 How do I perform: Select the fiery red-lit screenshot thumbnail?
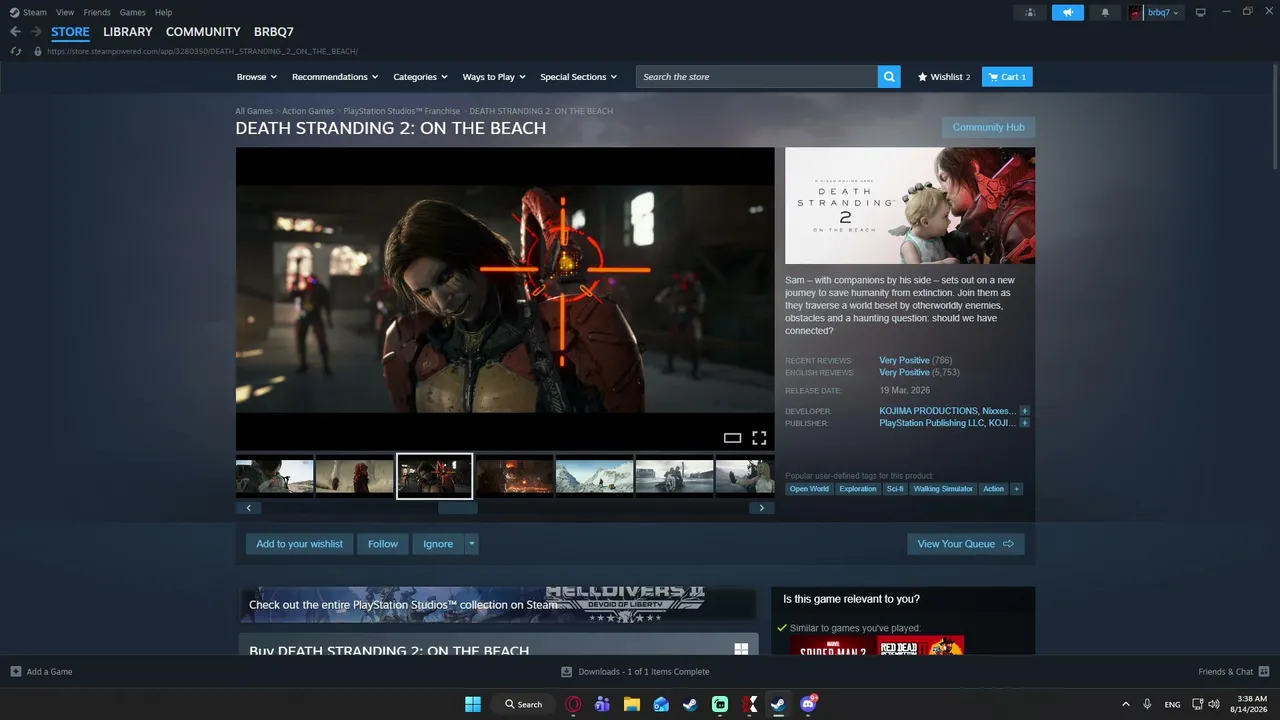pyautogui.click(x=514, y=477)
